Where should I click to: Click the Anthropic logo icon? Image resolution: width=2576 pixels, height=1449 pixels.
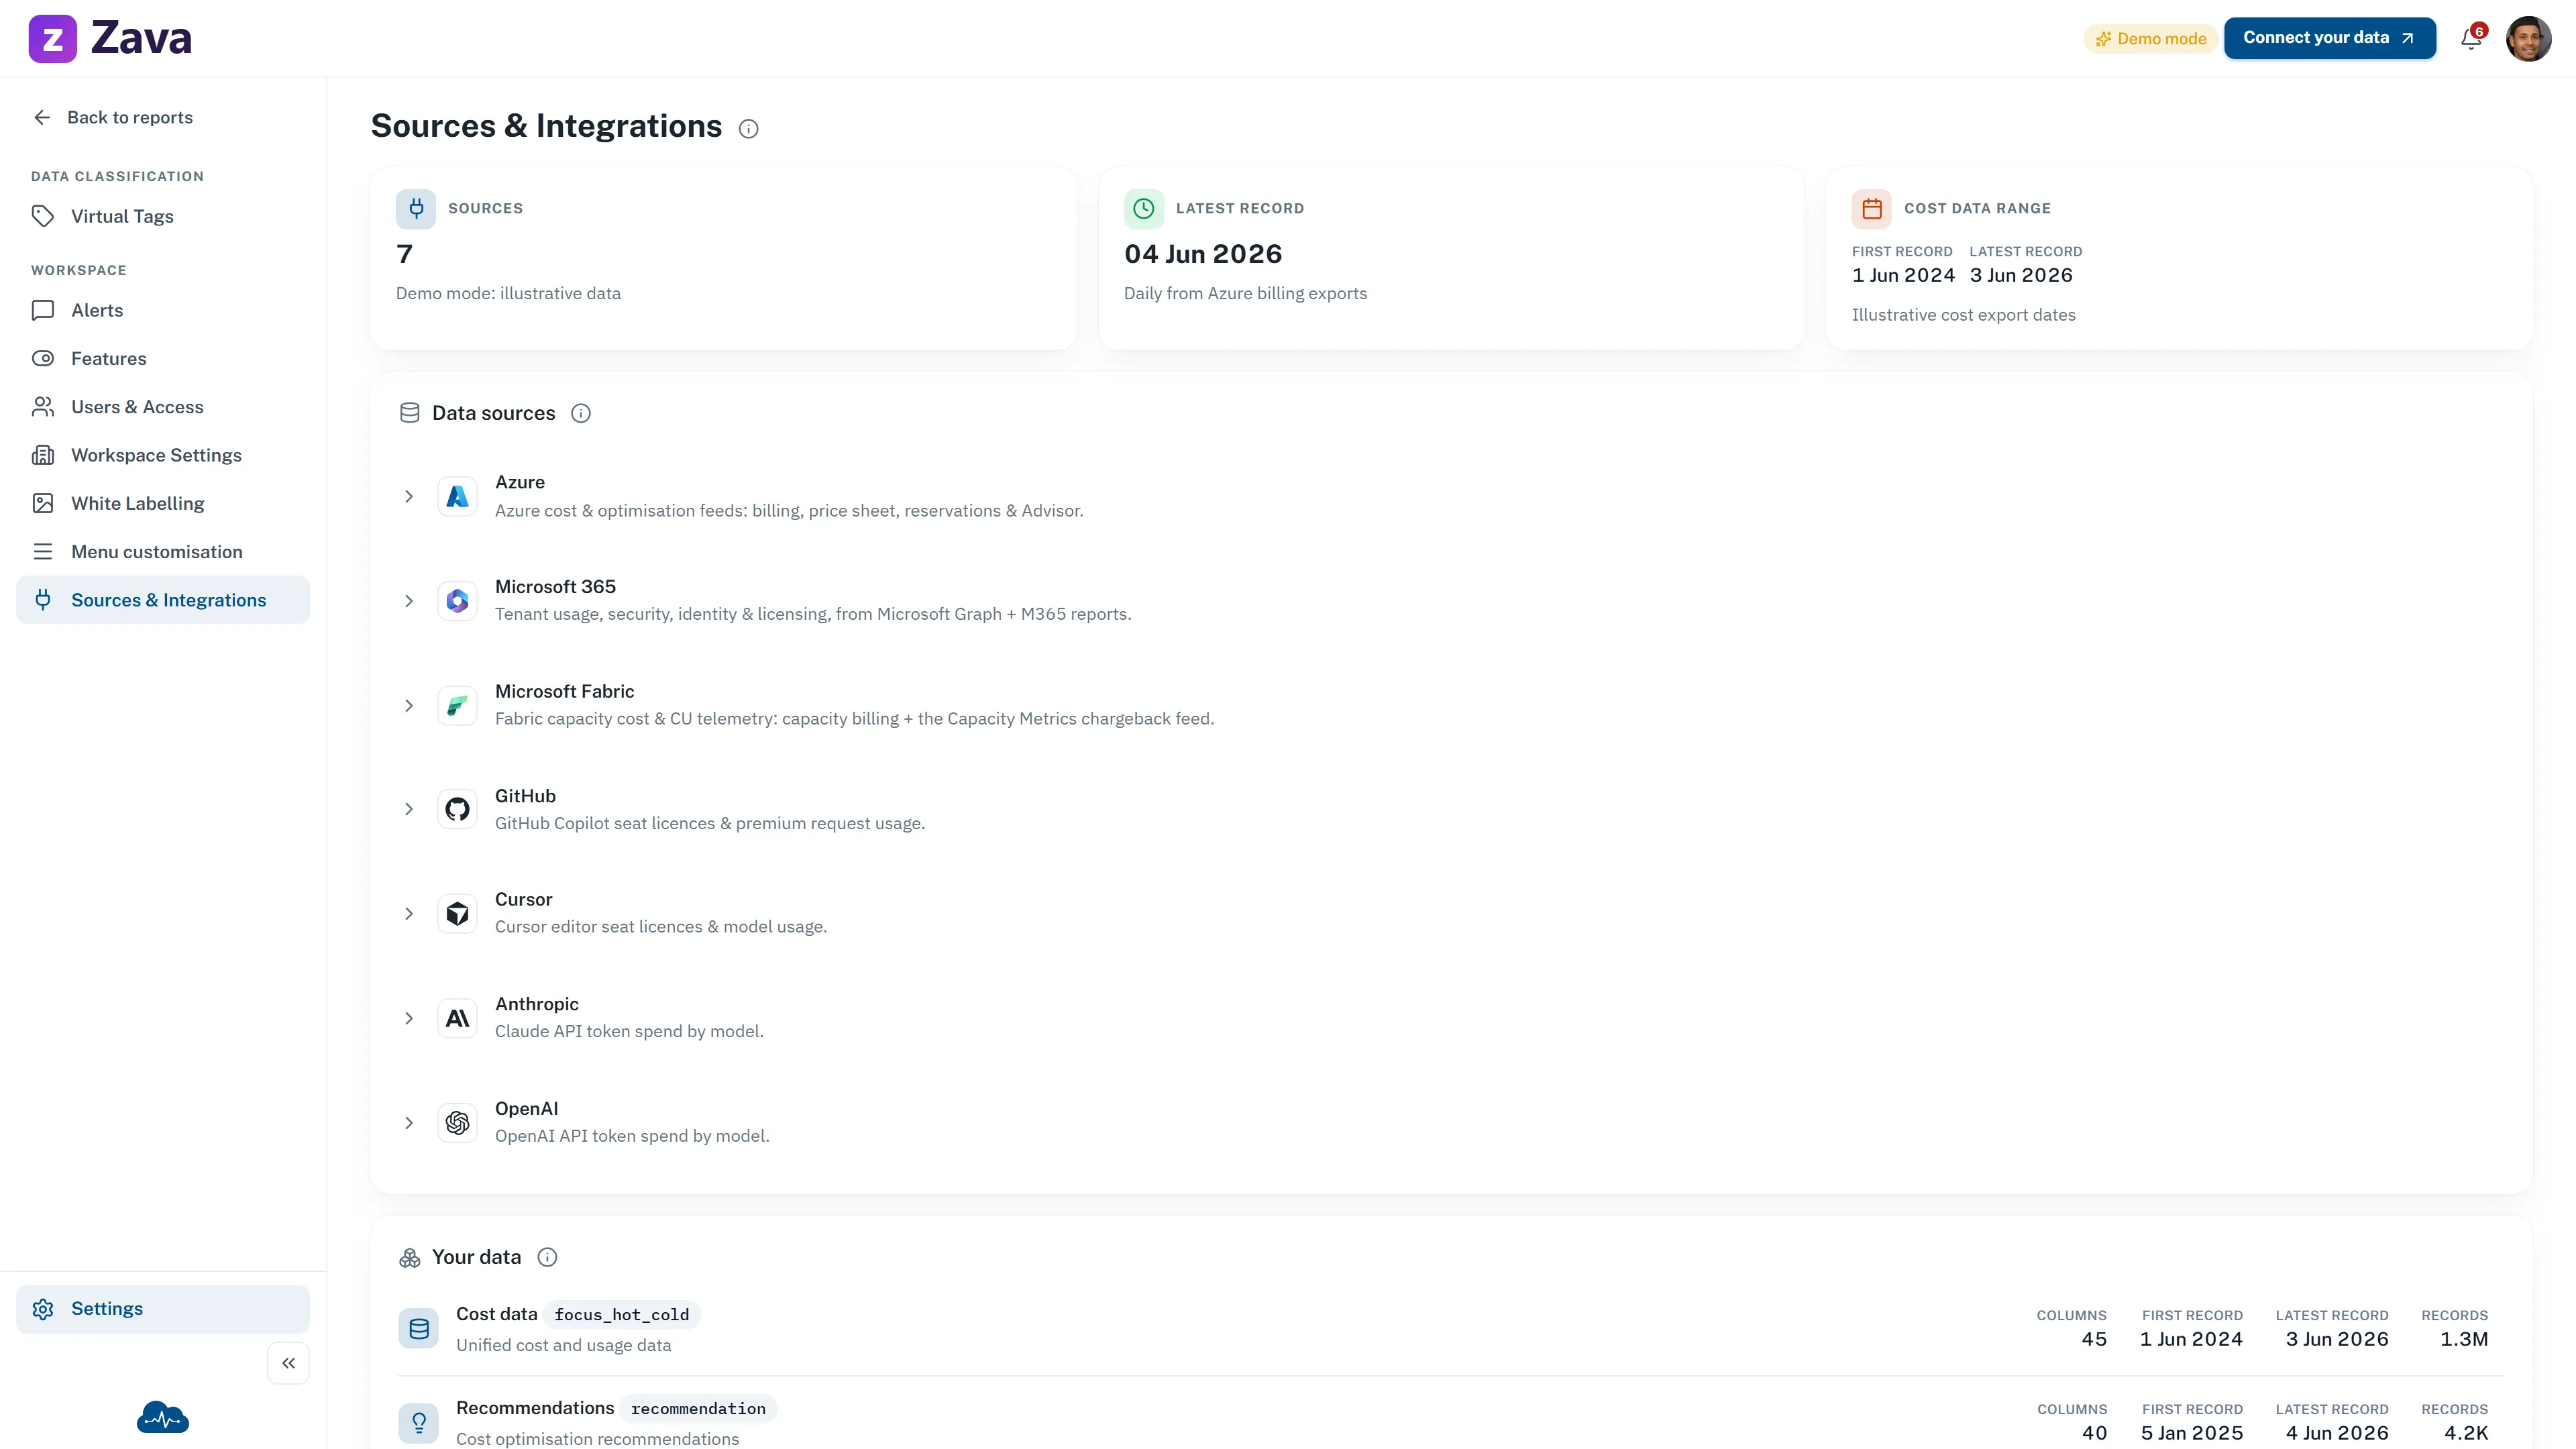tap(457, 1018)
